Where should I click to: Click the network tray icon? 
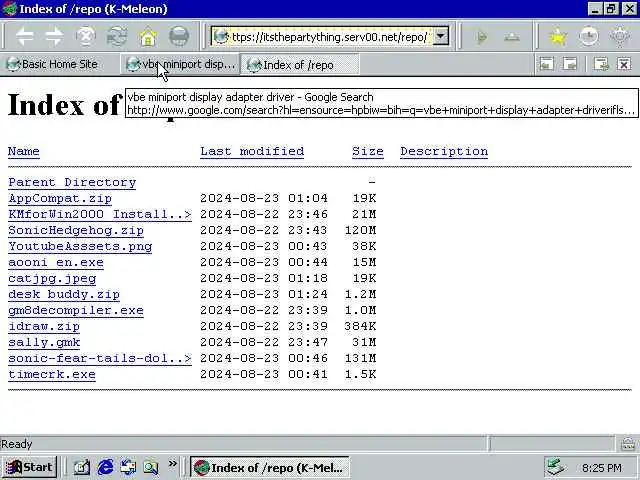point(555,467)
